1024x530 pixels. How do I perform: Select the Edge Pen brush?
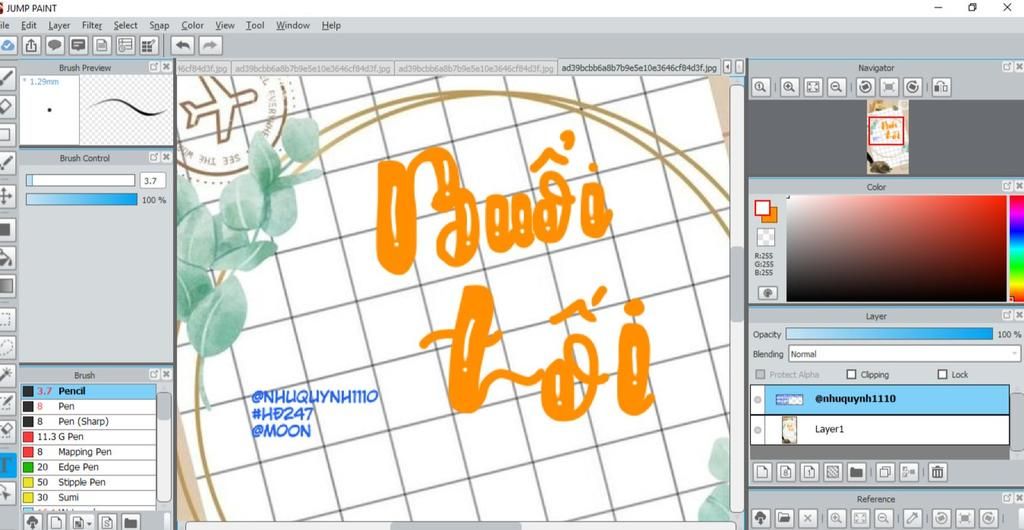[x=88, y=467]
